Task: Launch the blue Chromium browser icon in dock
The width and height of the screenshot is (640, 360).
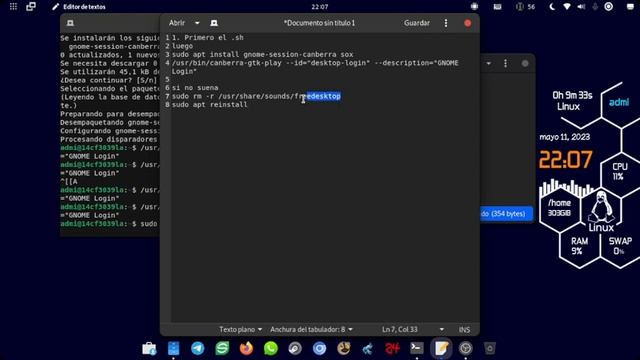Action: [319, 348]
